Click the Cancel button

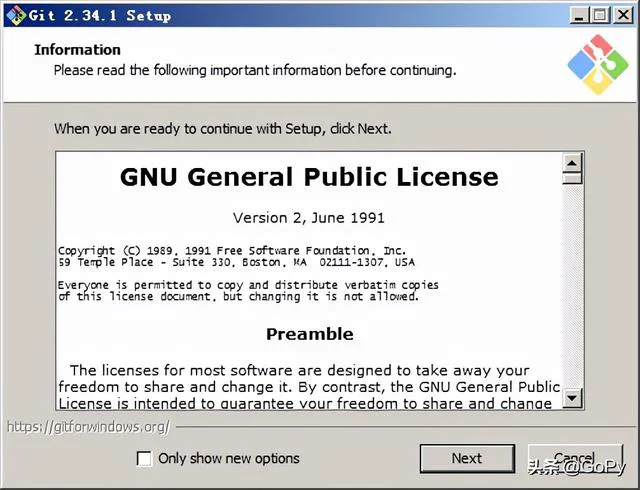[x=576, y=458]
